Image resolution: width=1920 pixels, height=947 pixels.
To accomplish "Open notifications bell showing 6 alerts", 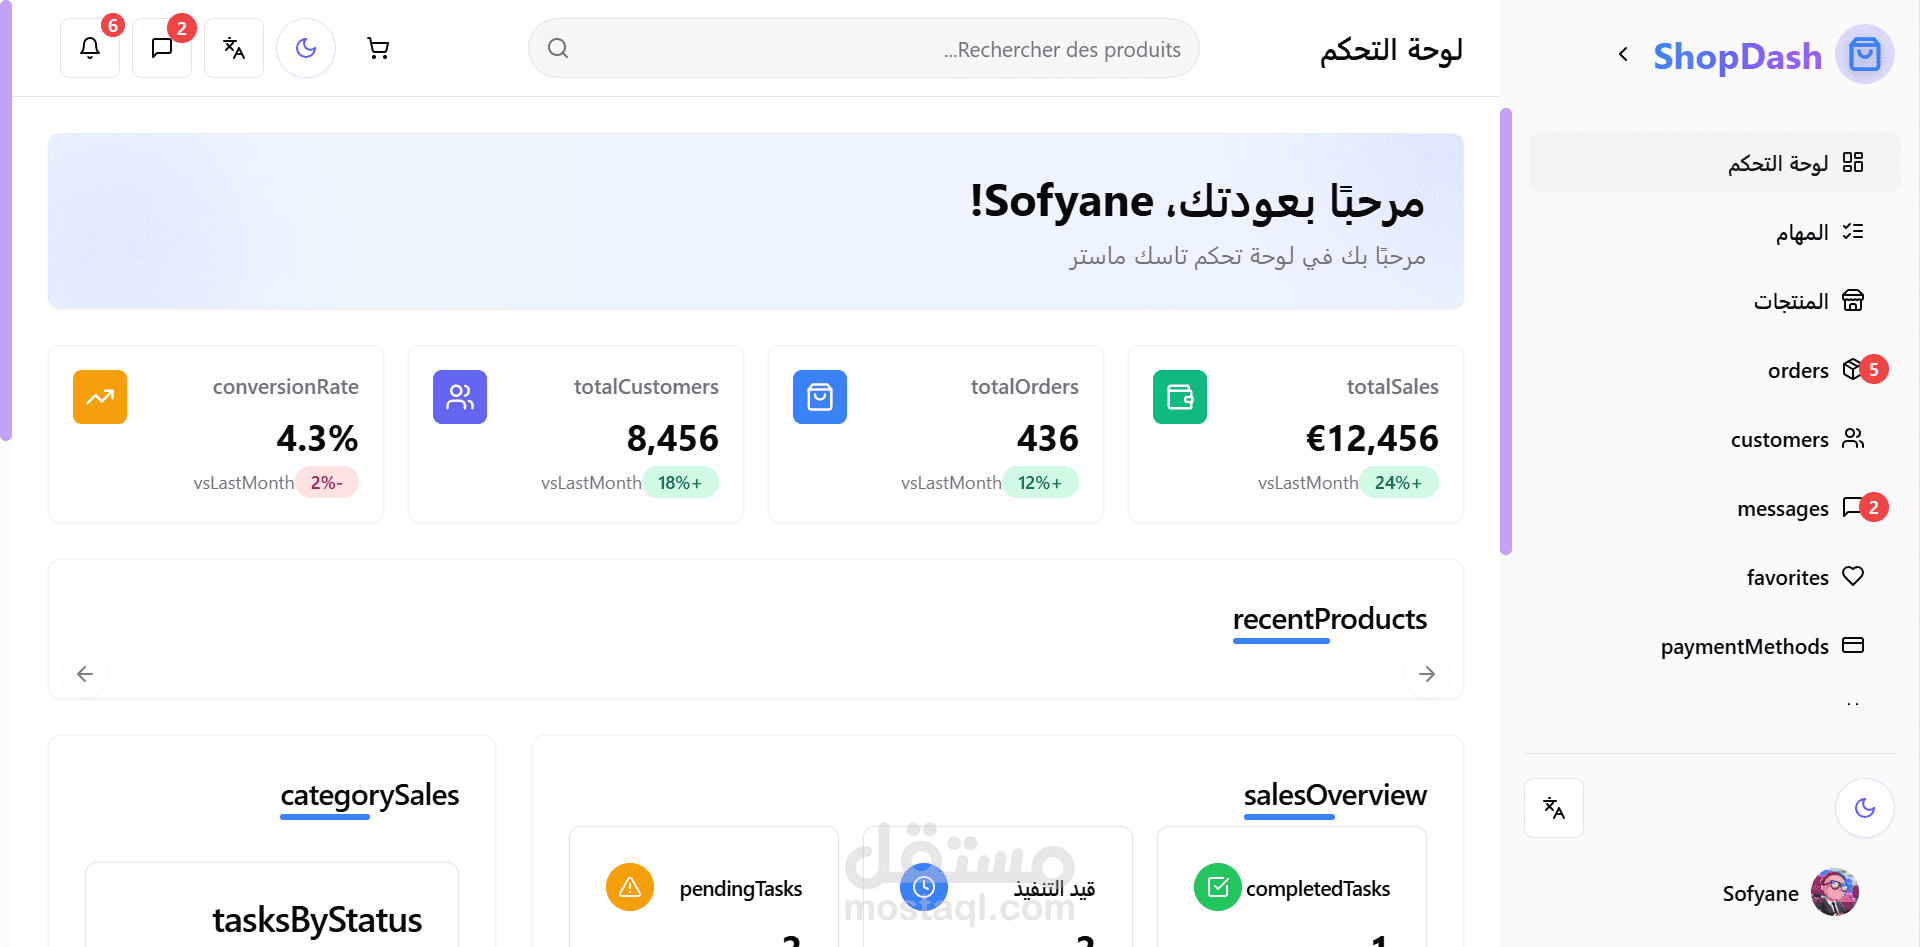I will pyautogui.click(x=89, y=47).
